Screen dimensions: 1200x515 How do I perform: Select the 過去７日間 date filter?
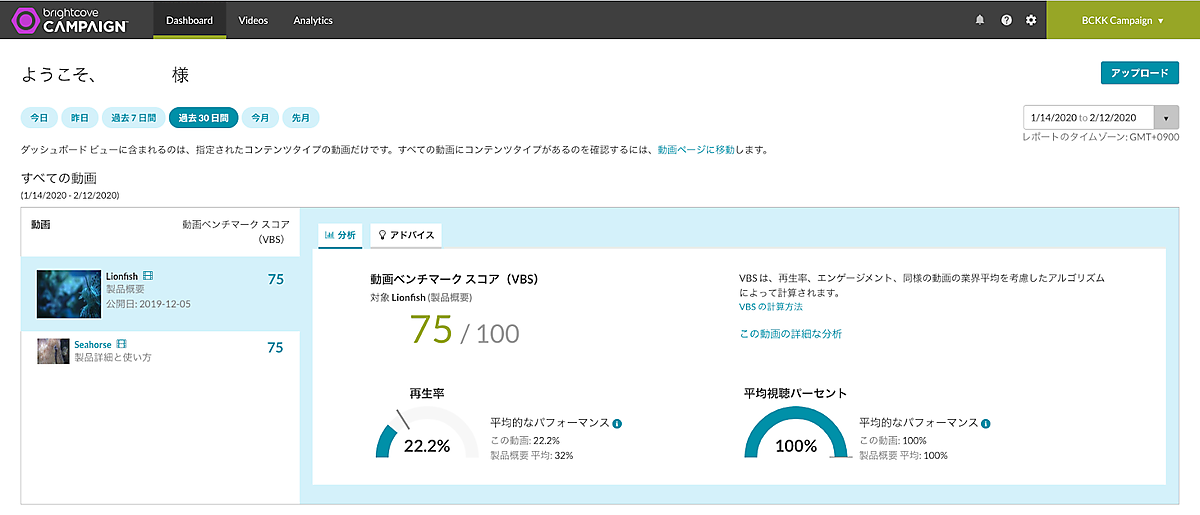pos(133,118)
